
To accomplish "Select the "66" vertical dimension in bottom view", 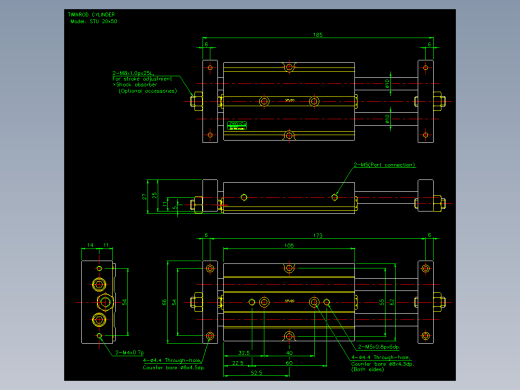I will pos(164,302).
